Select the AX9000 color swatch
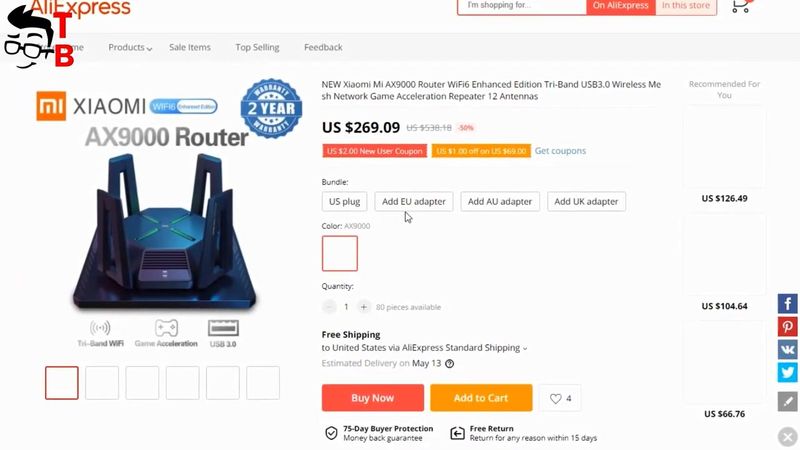This screenshot has width=800, height=450. [340, 254]
